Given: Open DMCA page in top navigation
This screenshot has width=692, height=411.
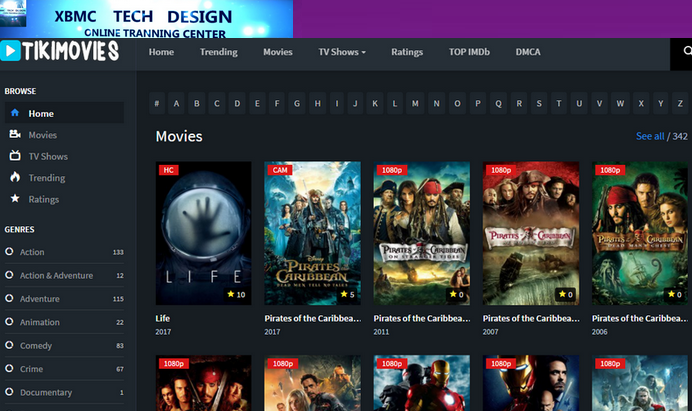Looking at the screenshot, I should click(528, 52).
